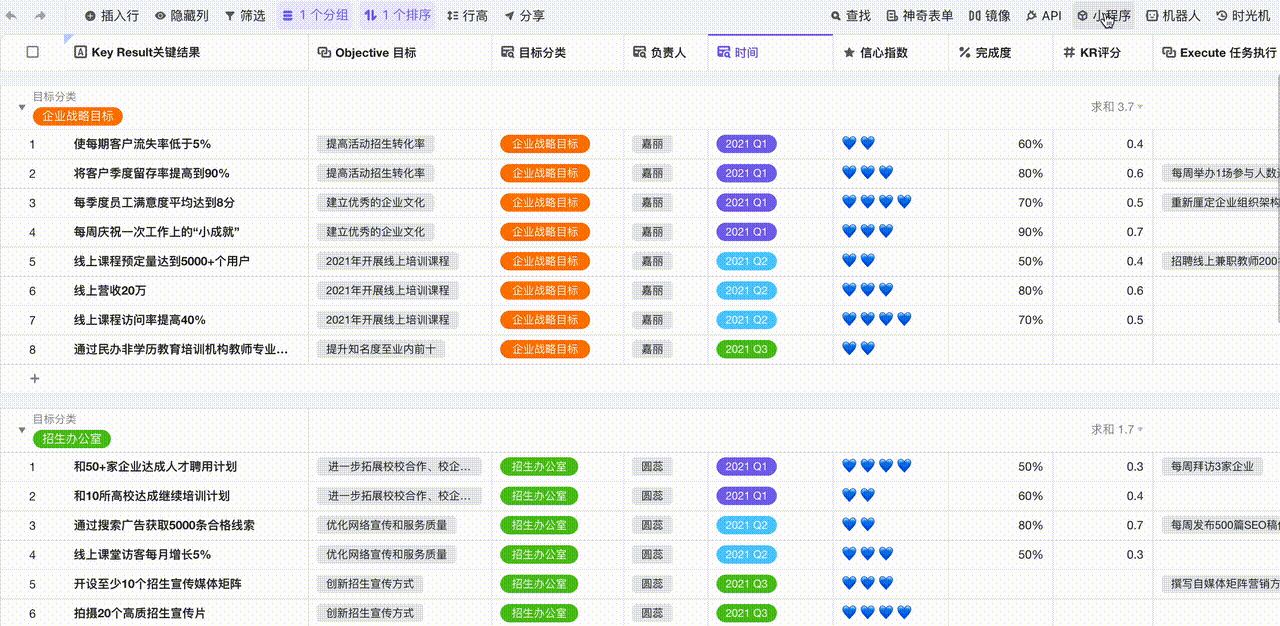The height and width of the screenshot is (626, 1280).
Task: Select the cell 通过搜索广告获取5000条合格线索
Action: tap(185, 525)
